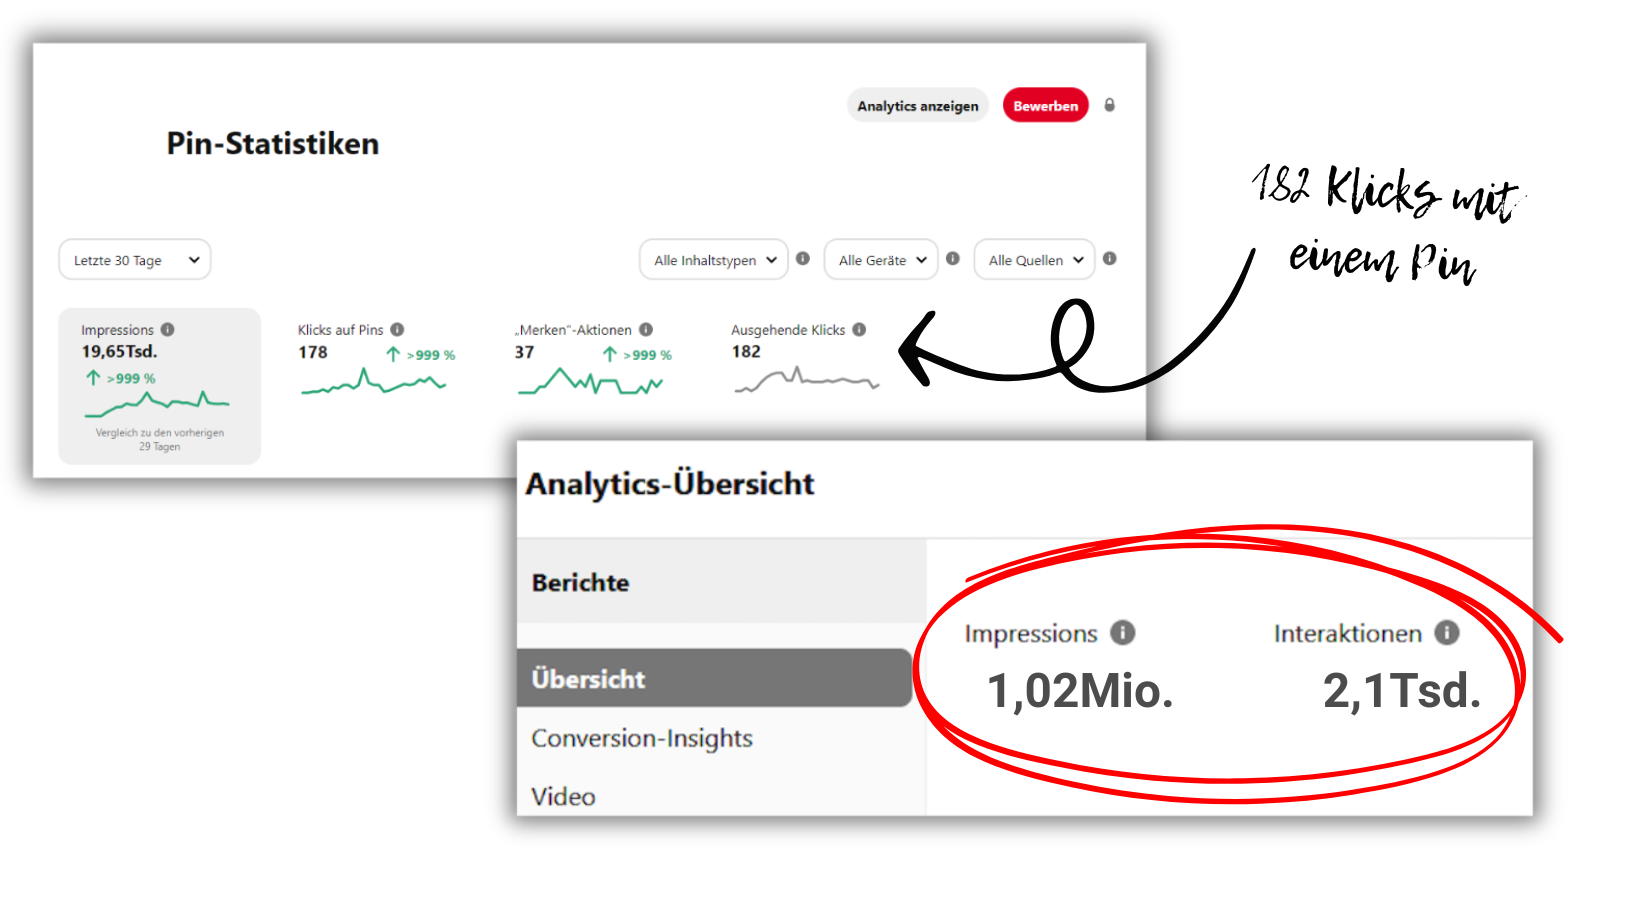Click the red Bewerben button
This screenshot has width=1640, height=924.
1045,106
